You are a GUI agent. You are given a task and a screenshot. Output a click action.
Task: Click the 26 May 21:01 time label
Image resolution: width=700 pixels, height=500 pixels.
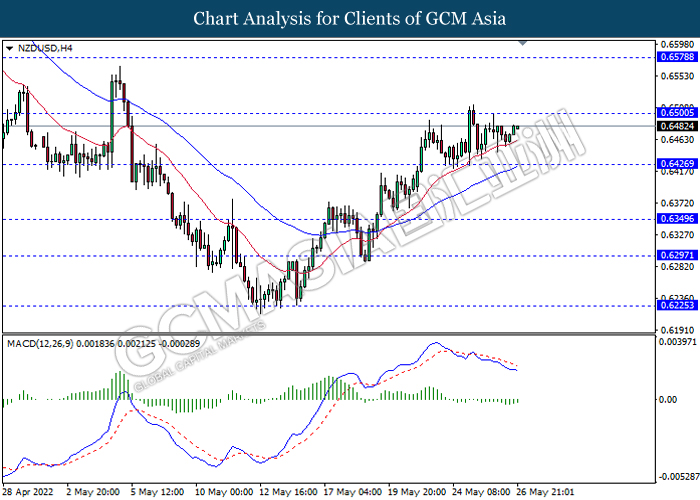tap(545, 492)
